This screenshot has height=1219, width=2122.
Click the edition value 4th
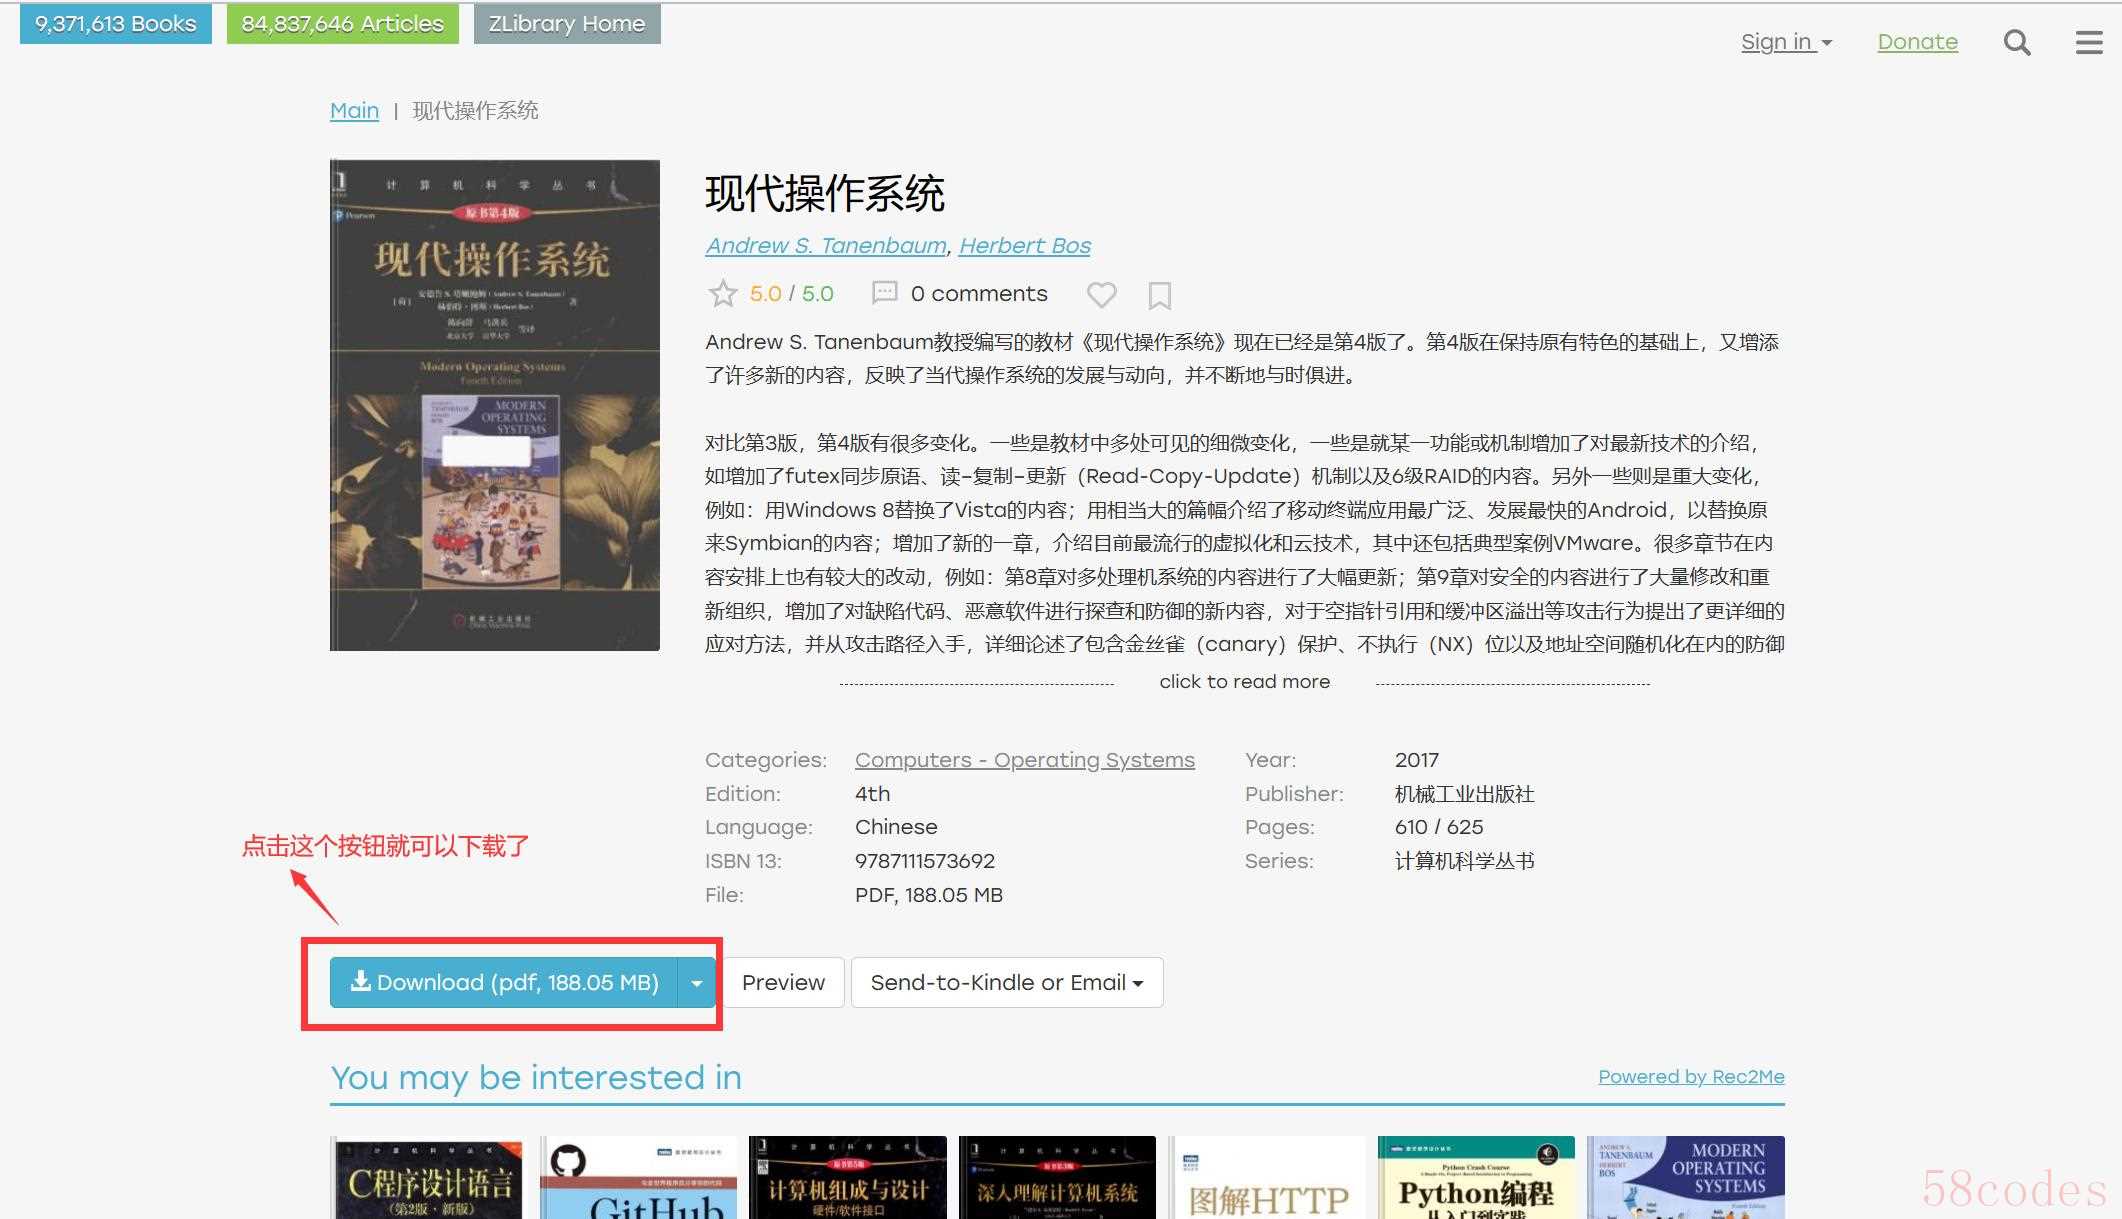(x=872, y=794)
